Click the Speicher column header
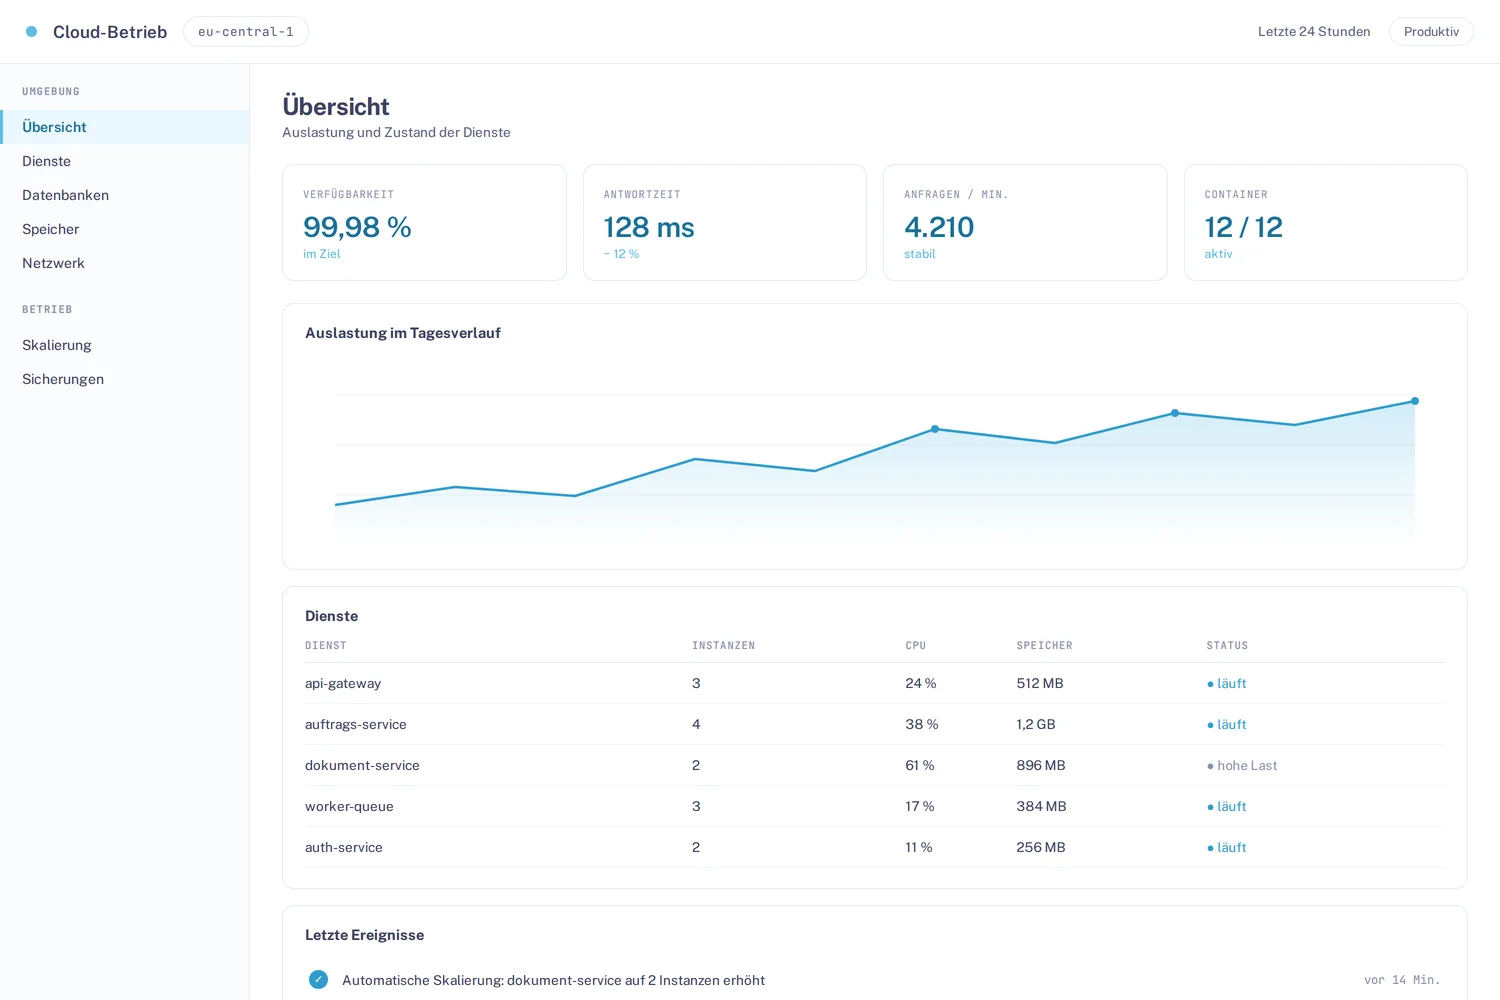Viewport: 1500px width, 1000px height. (1045, 646)
